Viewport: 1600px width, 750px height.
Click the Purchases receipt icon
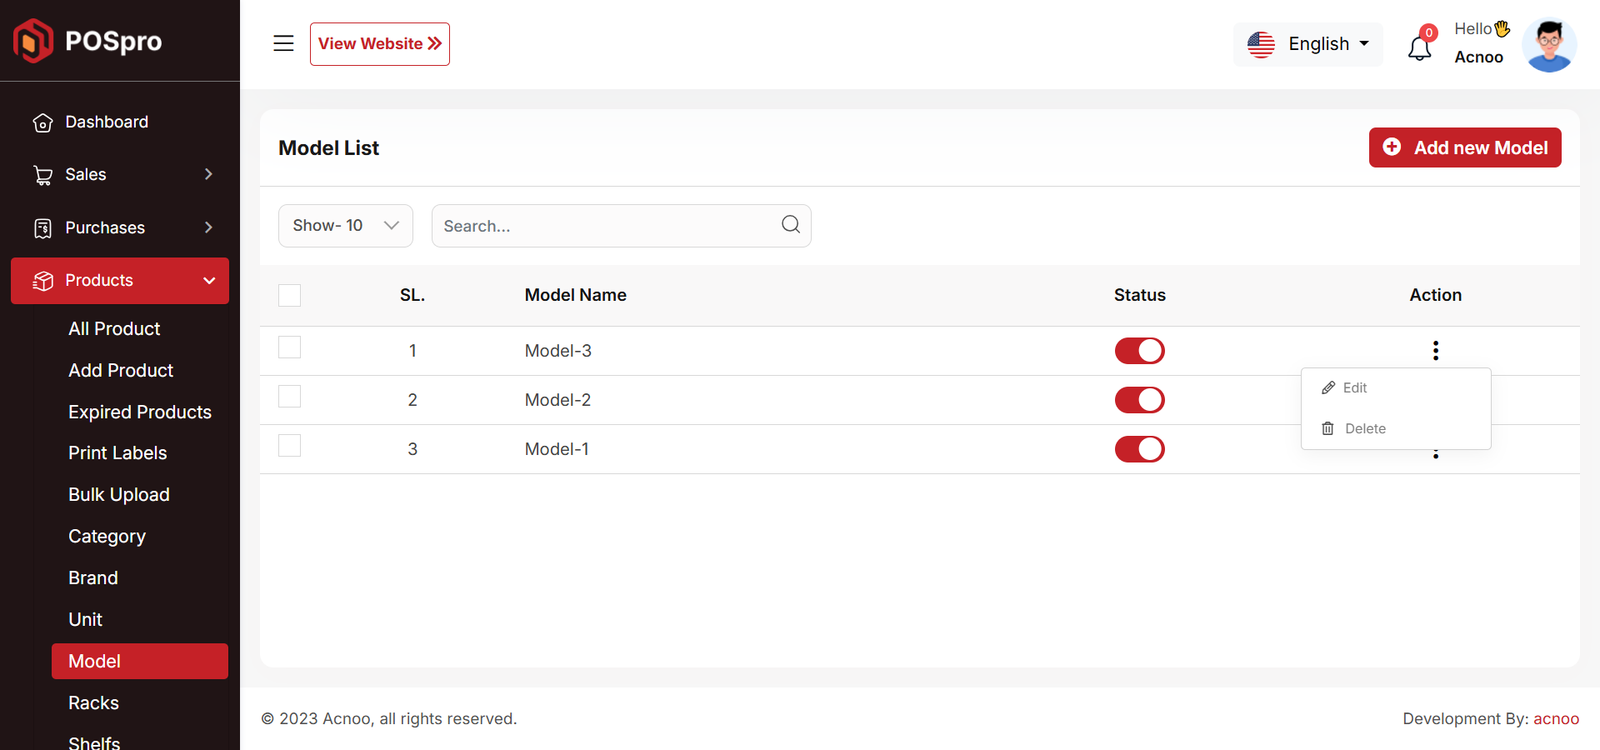coord(43,228)
